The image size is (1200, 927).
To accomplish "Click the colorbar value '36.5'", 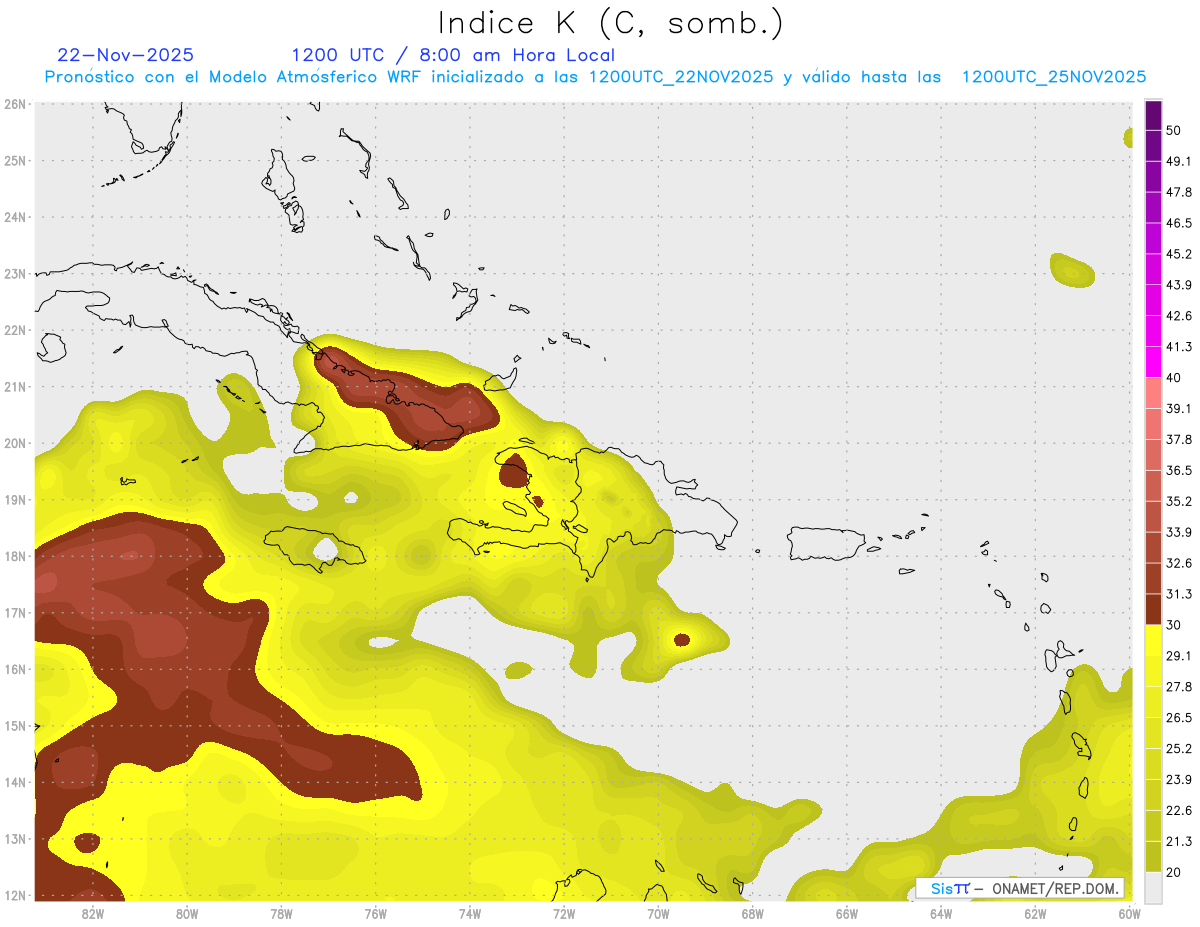I will [1179, 470].
